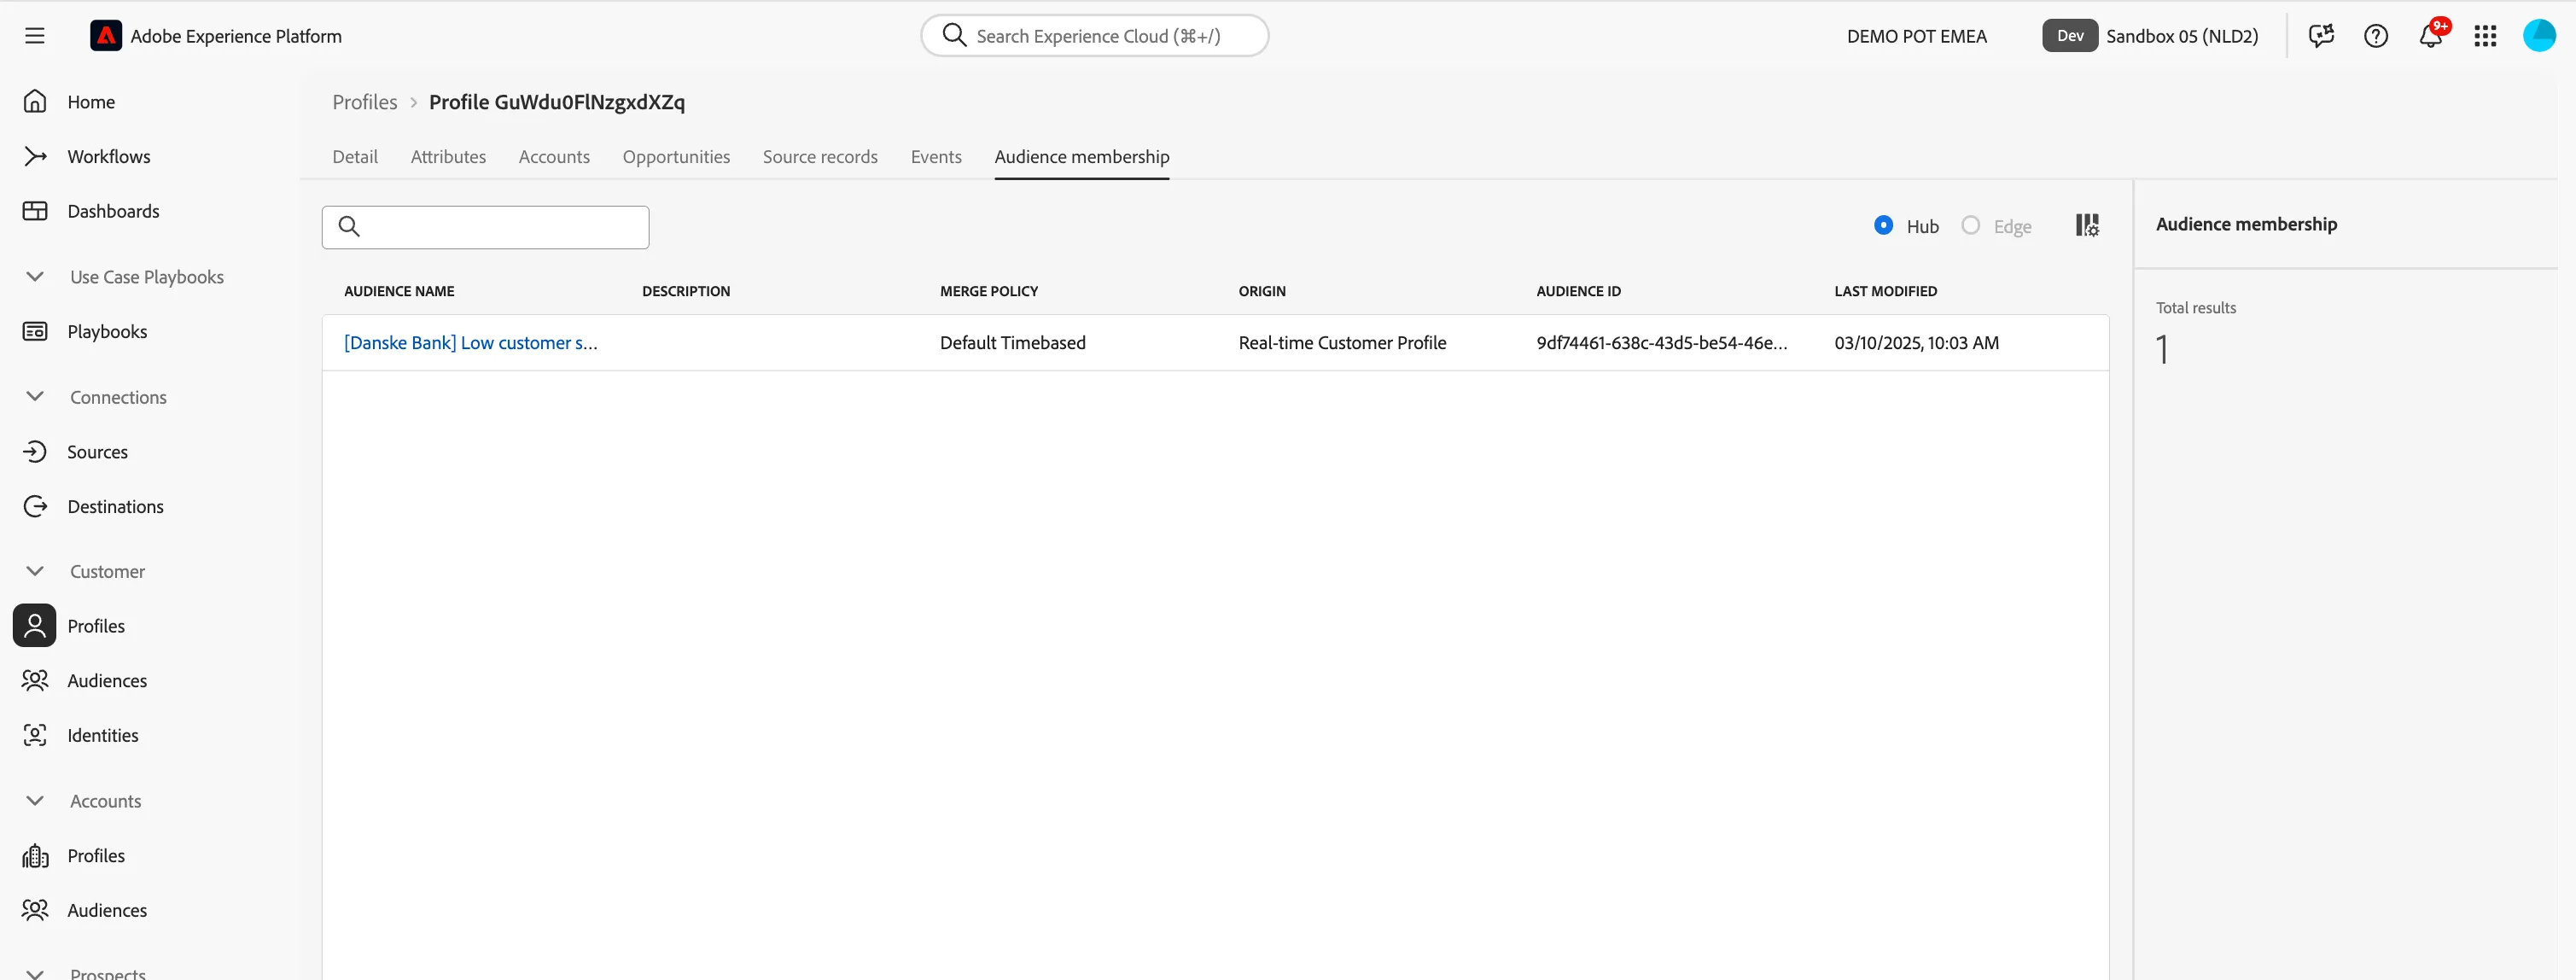
Task: Open Destinations in the sidebar
Action: (115, 507)
